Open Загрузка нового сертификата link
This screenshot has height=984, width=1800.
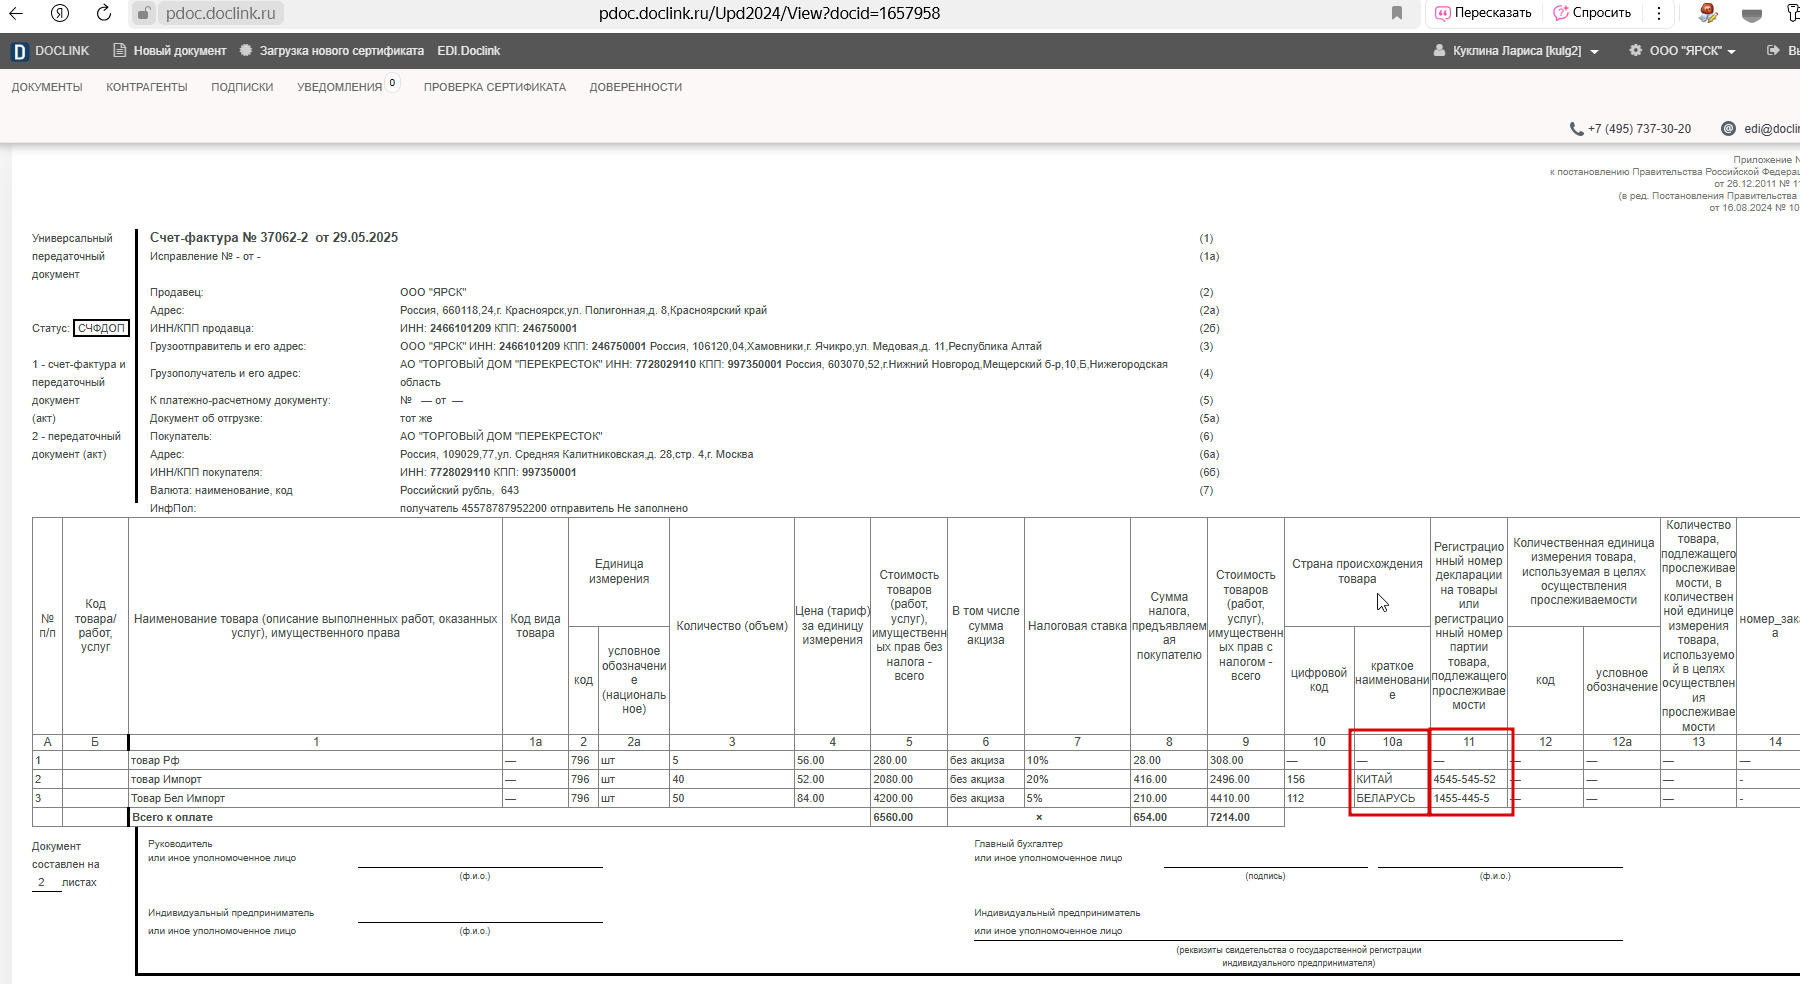point(342,51)
